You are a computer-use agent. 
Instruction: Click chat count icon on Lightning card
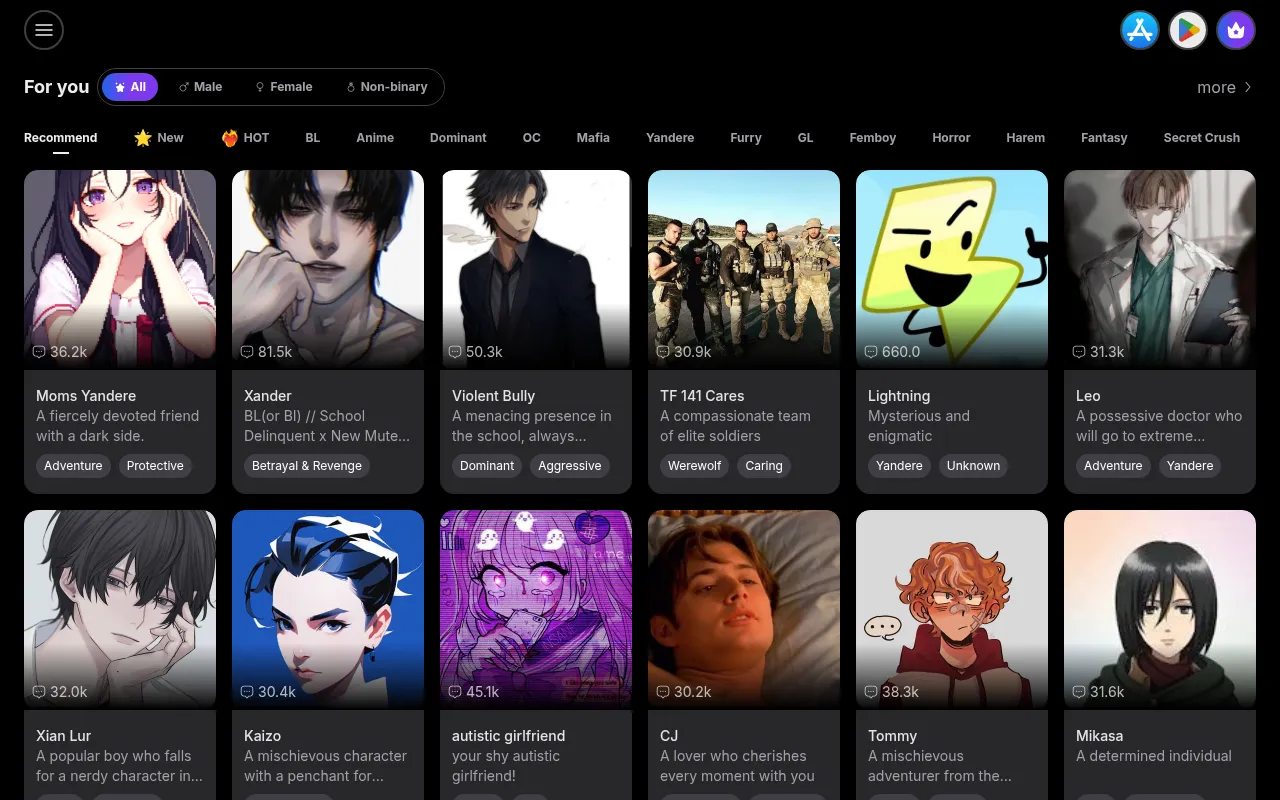(x=871, y=352)
